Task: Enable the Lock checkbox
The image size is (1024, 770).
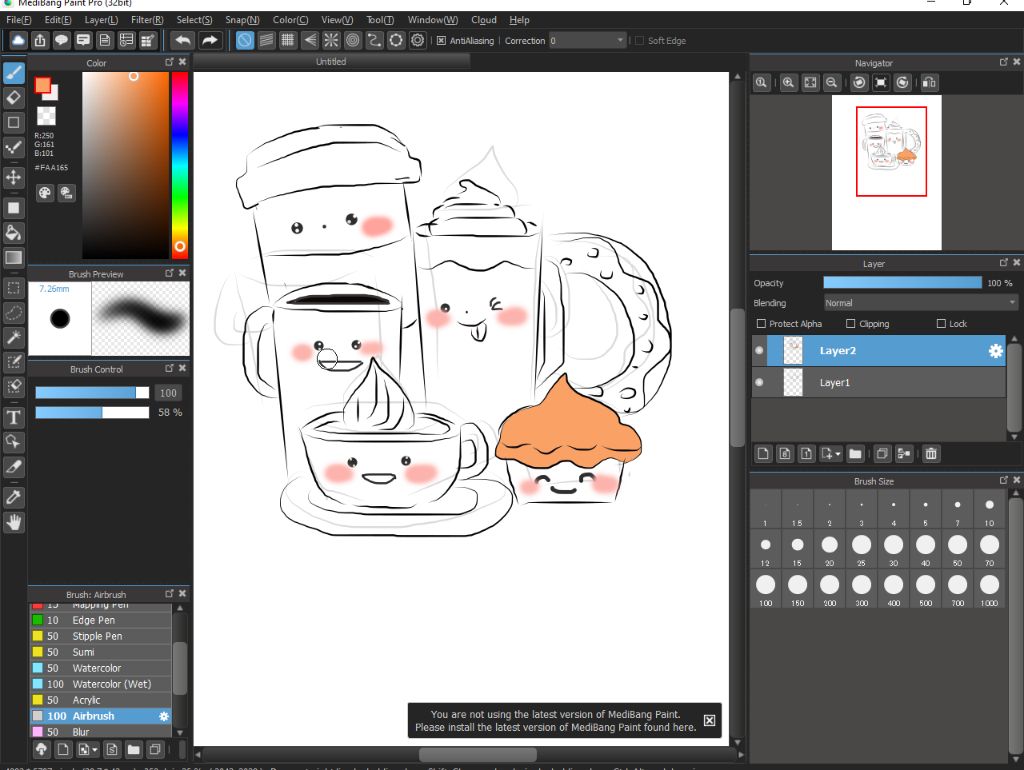Action: (x=941, y=324)
